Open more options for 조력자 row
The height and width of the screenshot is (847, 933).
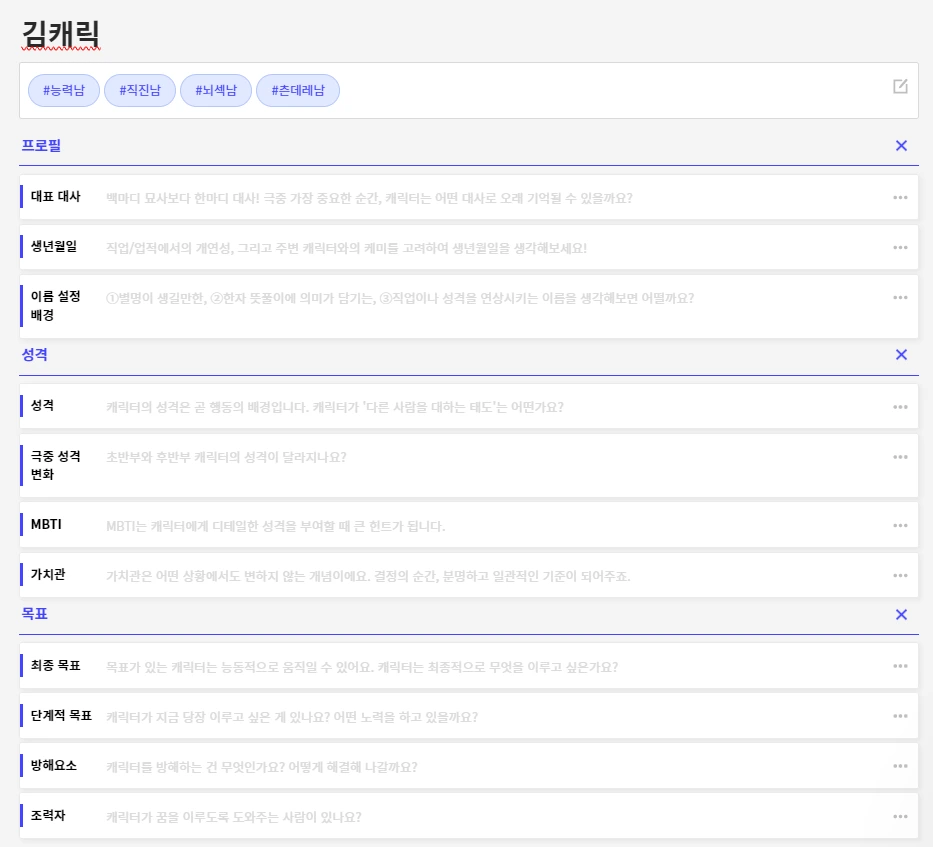900,815
